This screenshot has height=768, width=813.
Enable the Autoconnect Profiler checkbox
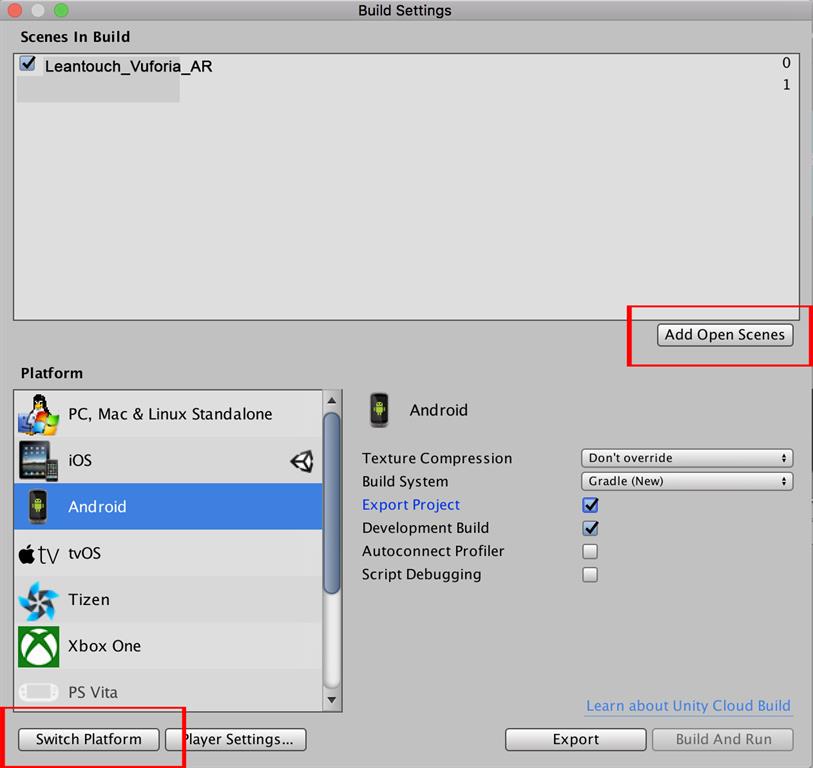pos(590,551)
